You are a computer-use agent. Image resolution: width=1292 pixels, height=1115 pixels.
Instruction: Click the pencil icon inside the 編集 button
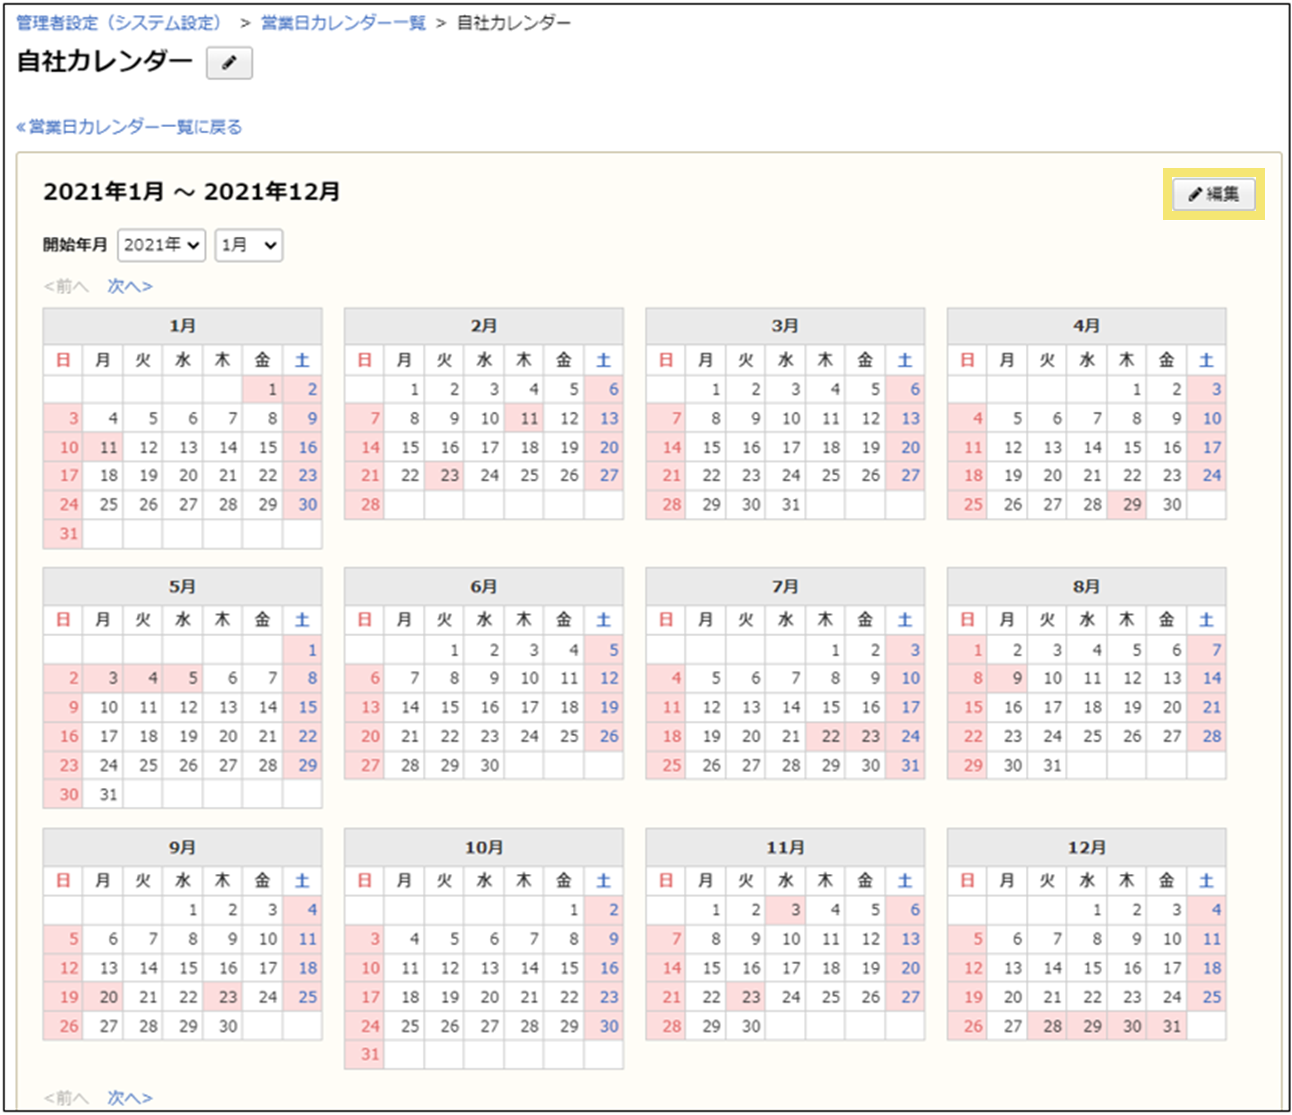click(1196, 194)
